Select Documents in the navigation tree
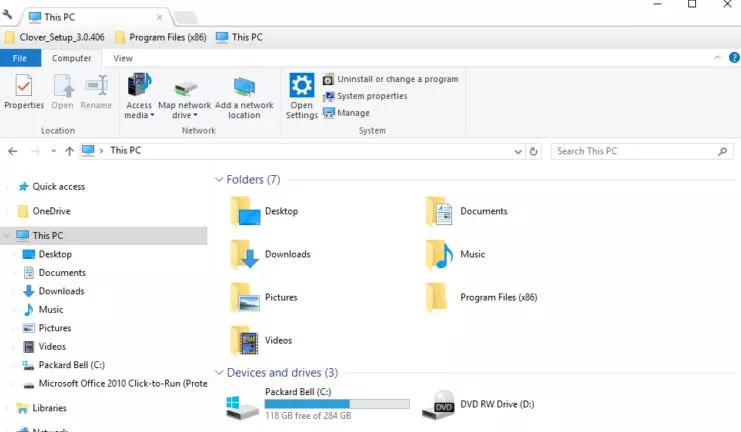Screen dimensions: 741x432 tap(55, 273)
